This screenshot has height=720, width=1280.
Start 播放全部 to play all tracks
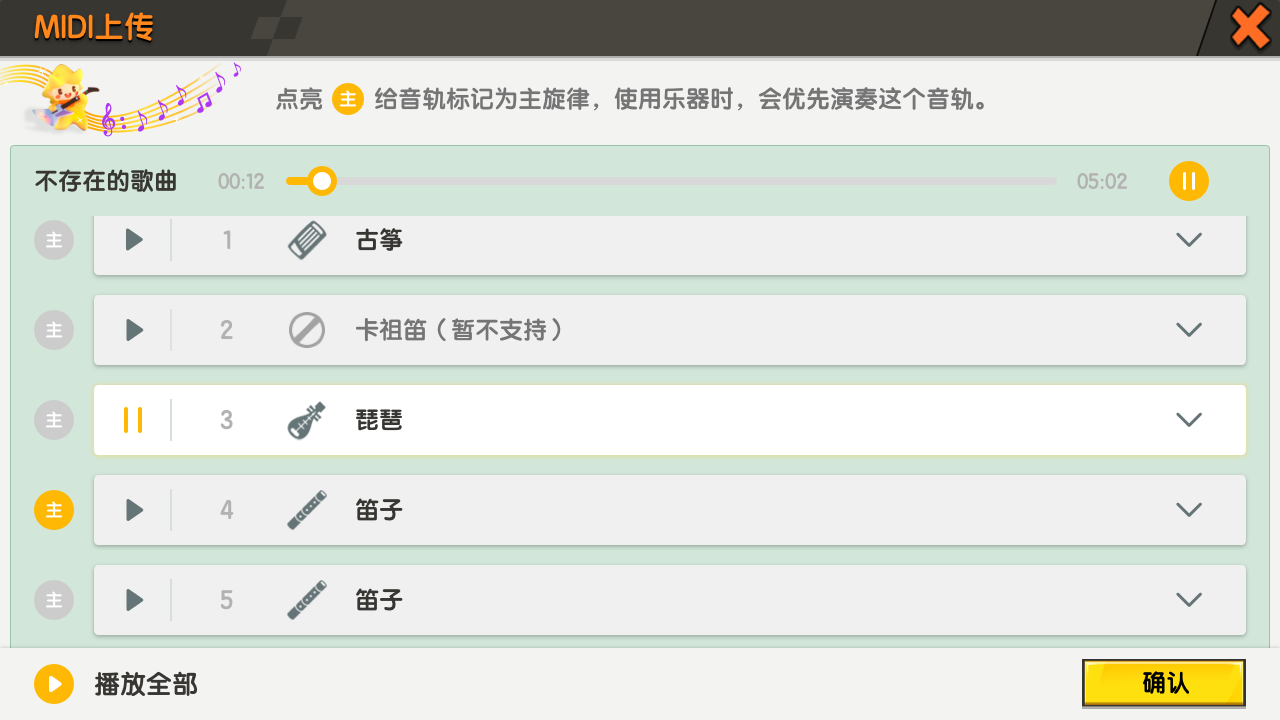tap(116, 684)
